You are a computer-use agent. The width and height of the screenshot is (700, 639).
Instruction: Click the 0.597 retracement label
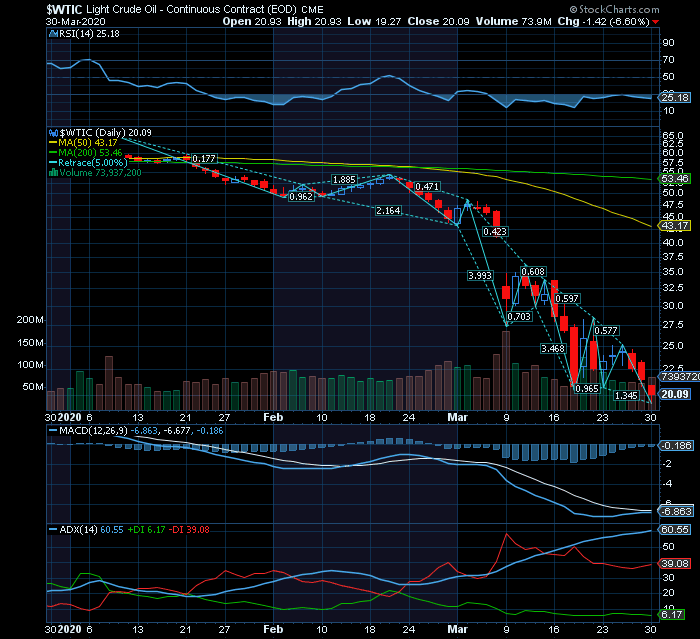567,298
